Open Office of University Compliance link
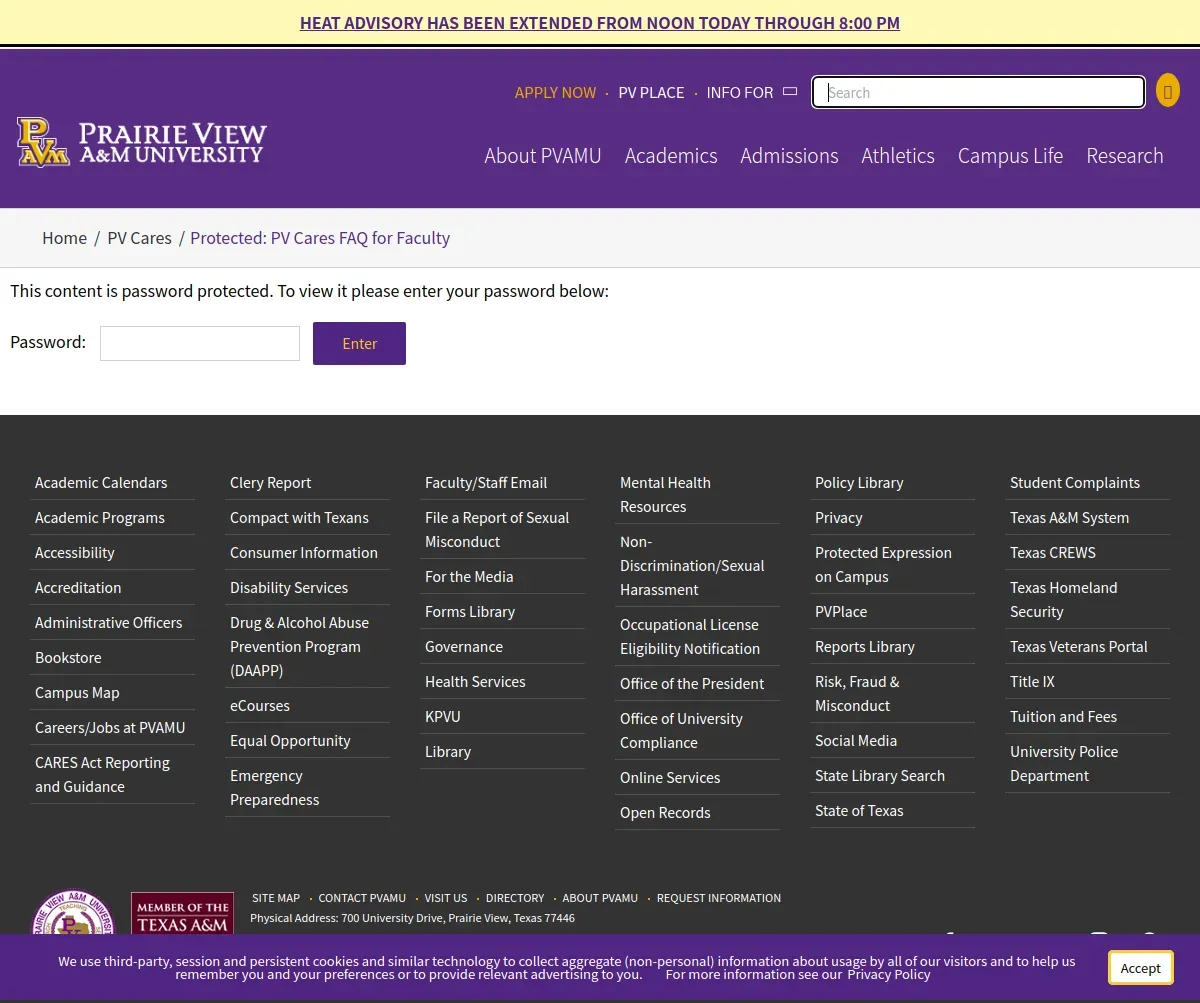1200x1003 pixels. coord(681,730)
